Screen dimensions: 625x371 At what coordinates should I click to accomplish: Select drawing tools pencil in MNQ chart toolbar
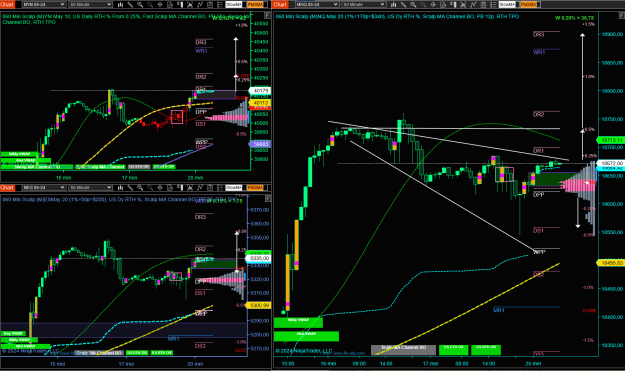(403, 4)
